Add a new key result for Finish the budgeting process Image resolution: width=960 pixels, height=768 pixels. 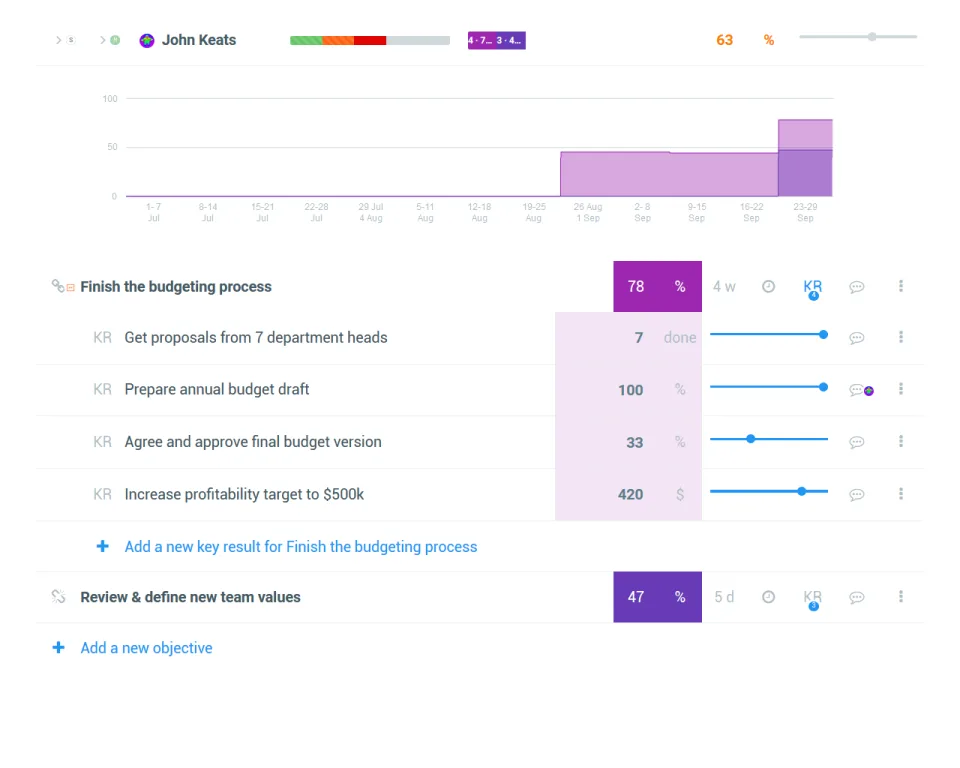(x=301, y=546)
